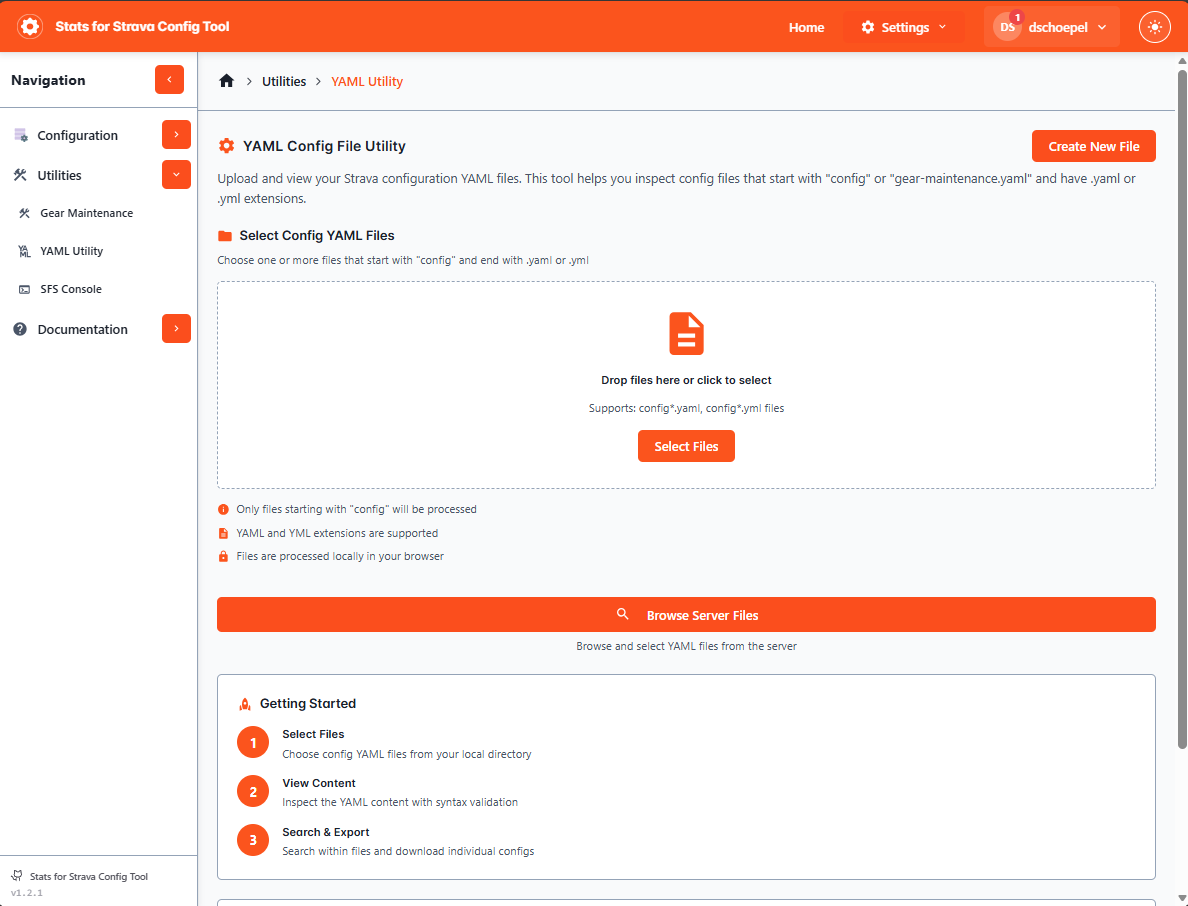This screenshot has height=906, width=1188.
Task: Click the home icon in the breadcrumb
Action: (226, 80)
